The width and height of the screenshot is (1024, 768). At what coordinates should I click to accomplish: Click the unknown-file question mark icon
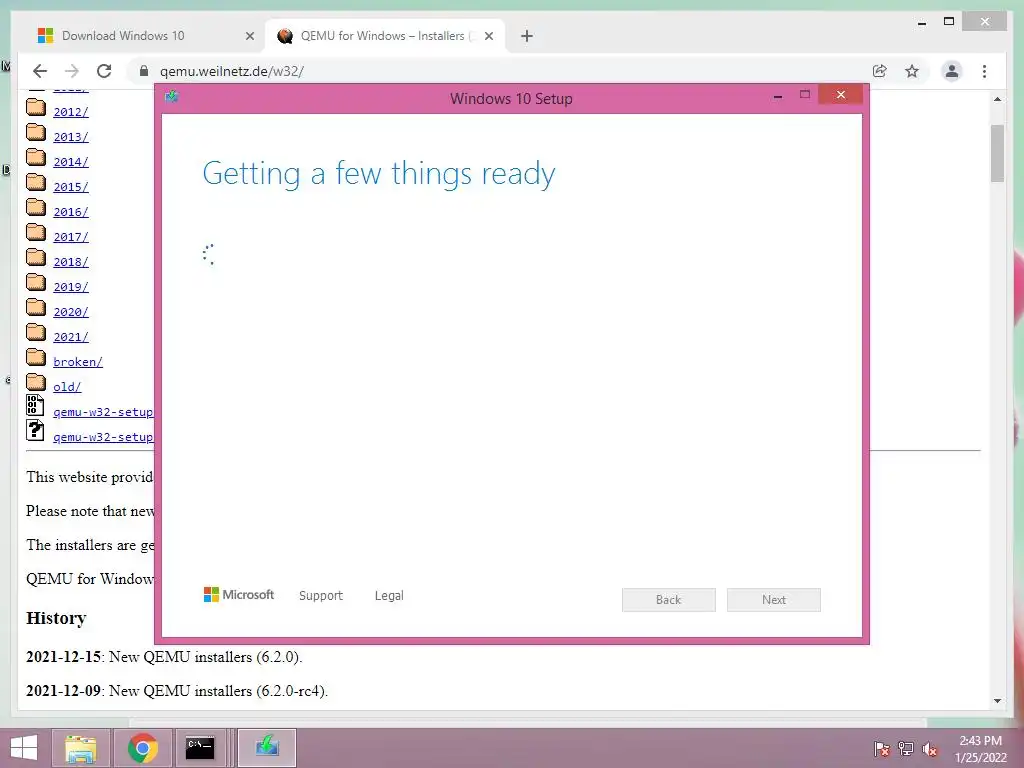point(35,430)
